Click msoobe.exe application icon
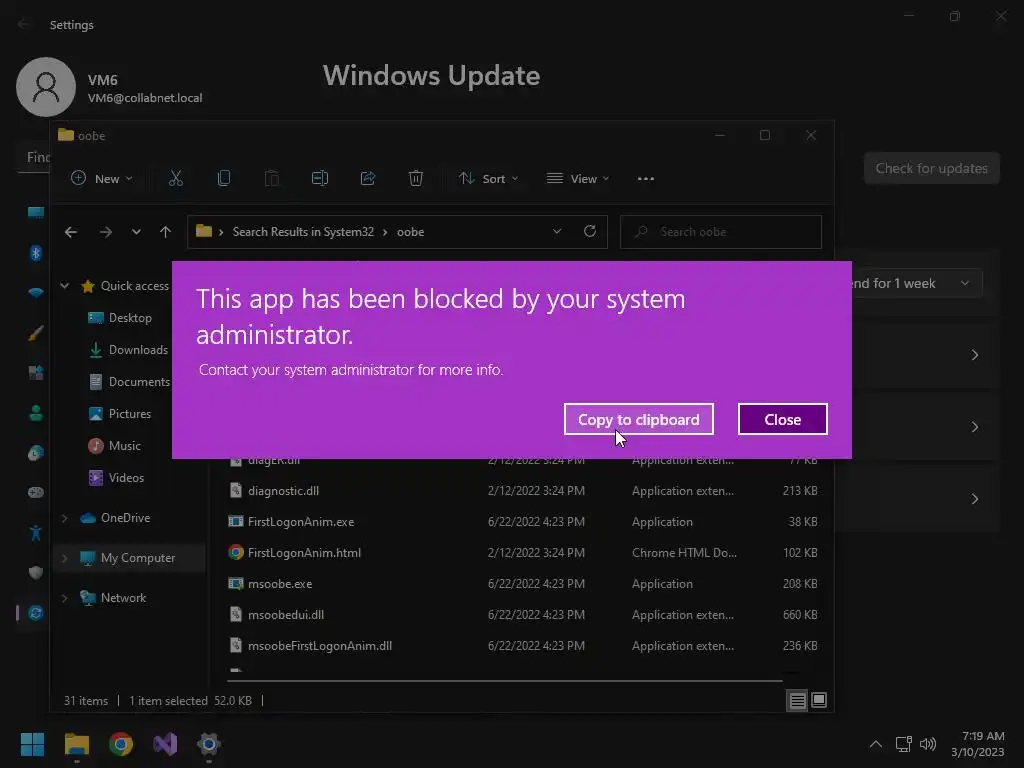The image size is (1024, 768). [x=236, y=584]
